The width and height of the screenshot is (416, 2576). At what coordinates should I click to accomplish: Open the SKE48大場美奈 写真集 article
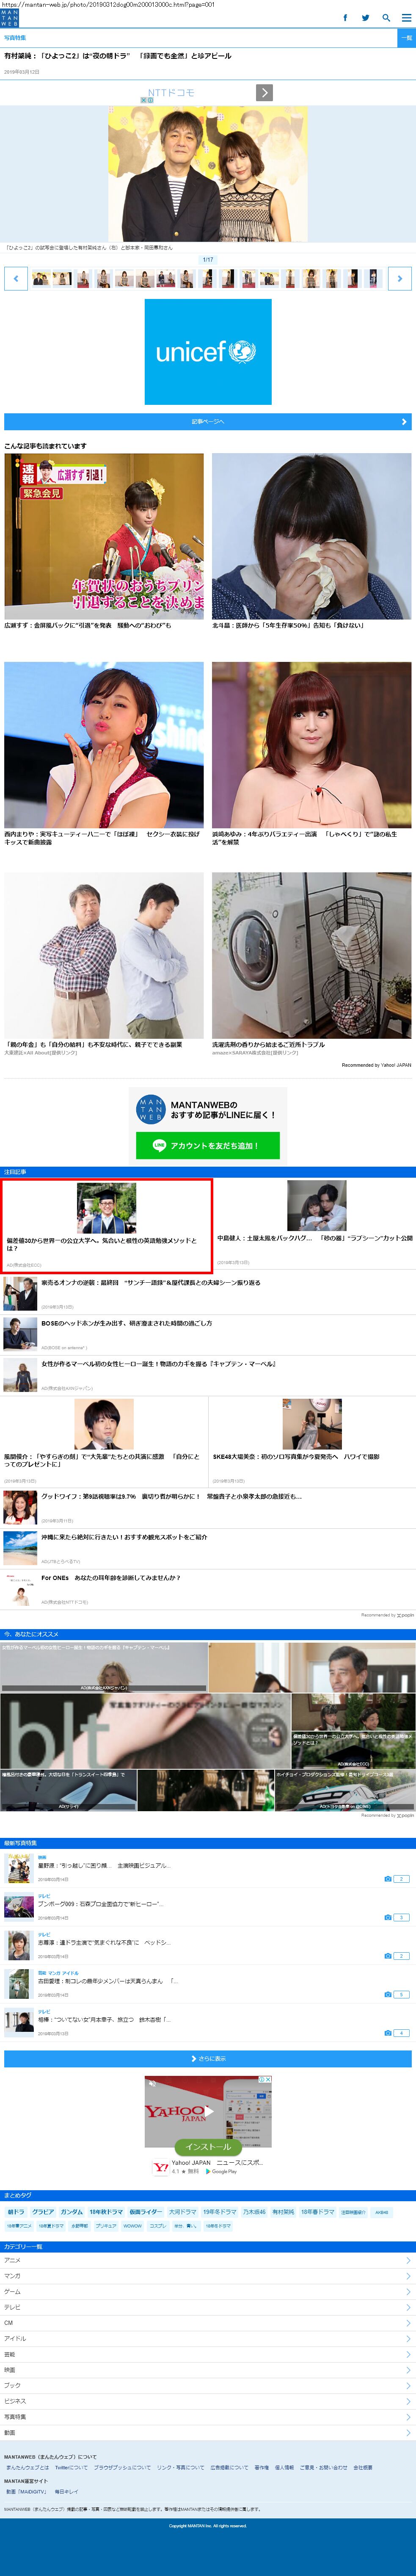pyautogui.click(x=312, y=1442)
